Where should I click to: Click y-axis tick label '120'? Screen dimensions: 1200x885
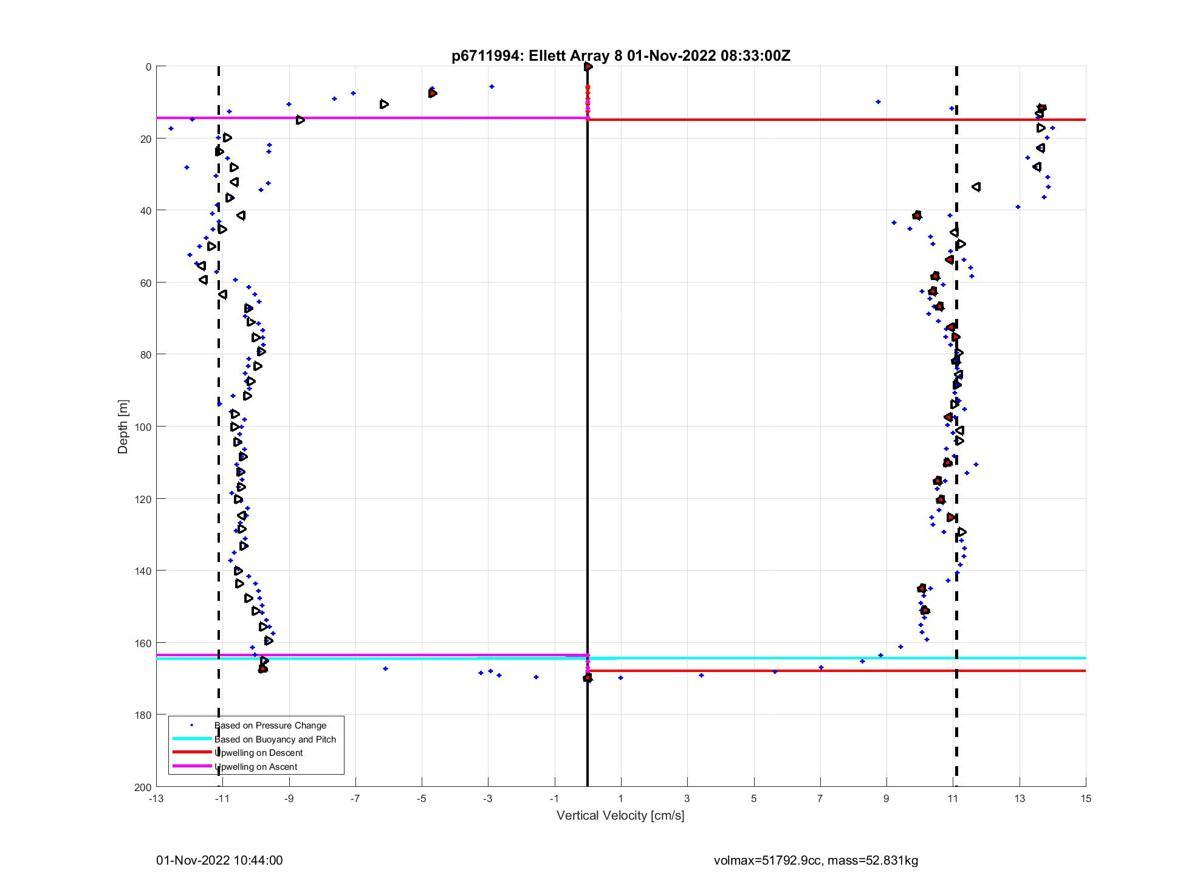(x=142, y=499)
